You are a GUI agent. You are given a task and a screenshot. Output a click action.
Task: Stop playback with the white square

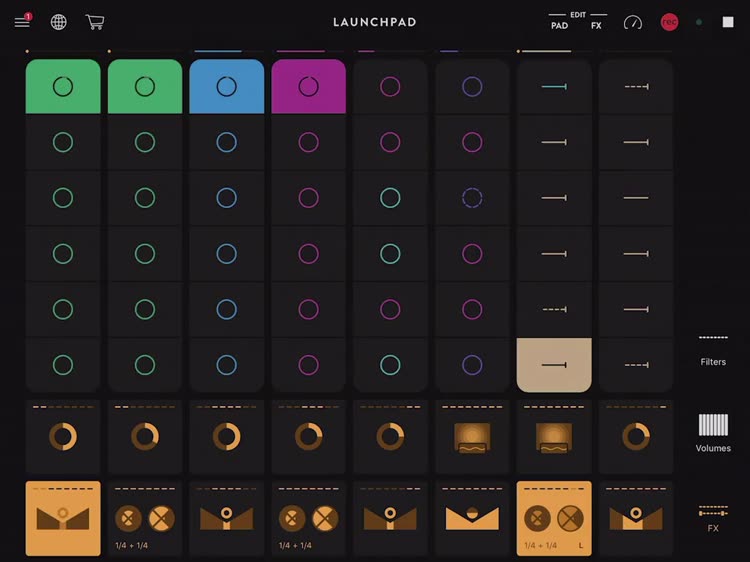click(x=728, y=22)
